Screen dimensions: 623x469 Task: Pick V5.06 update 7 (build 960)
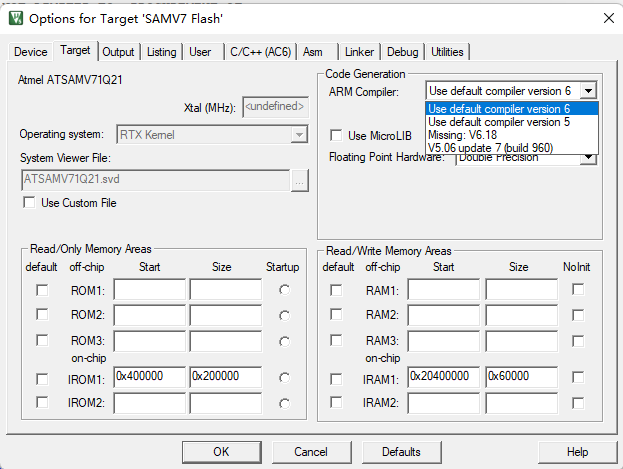[x=491, y=148]
